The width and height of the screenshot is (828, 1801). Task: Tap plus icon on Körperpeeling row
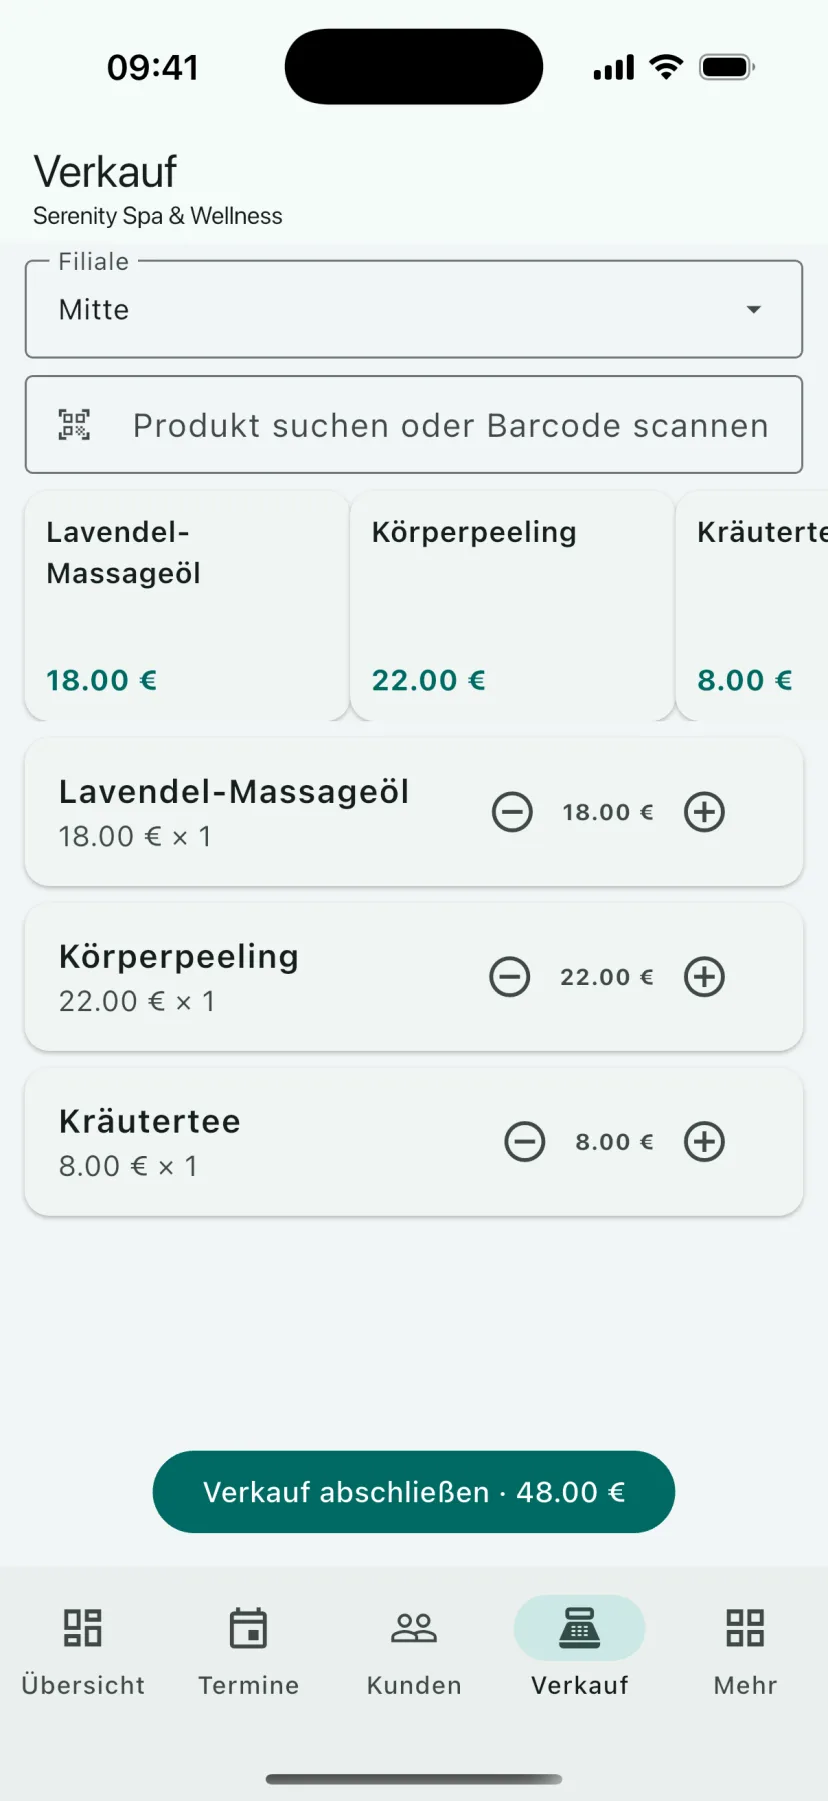(x=704, y=977)
